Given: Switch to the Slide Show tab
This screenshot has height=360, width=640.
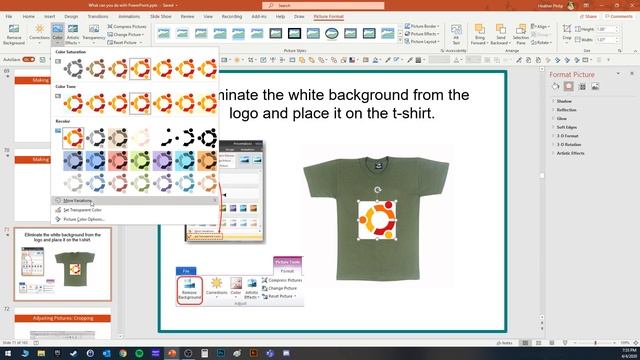Looking at the screenshot, I should tap(161, 17).
